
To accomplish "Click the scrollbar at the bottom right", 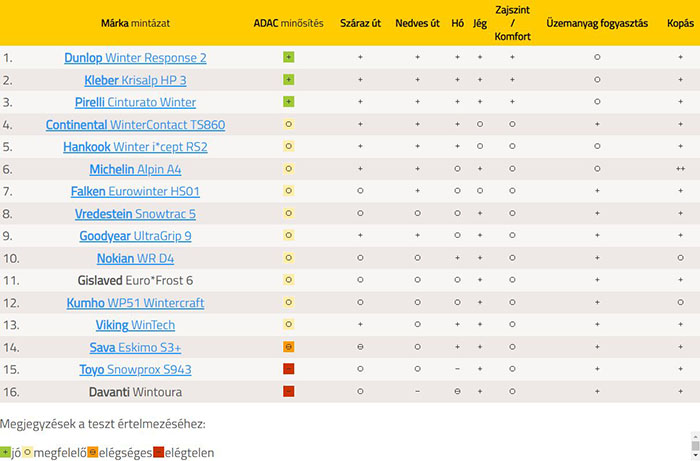I will [x=695, y=446].
